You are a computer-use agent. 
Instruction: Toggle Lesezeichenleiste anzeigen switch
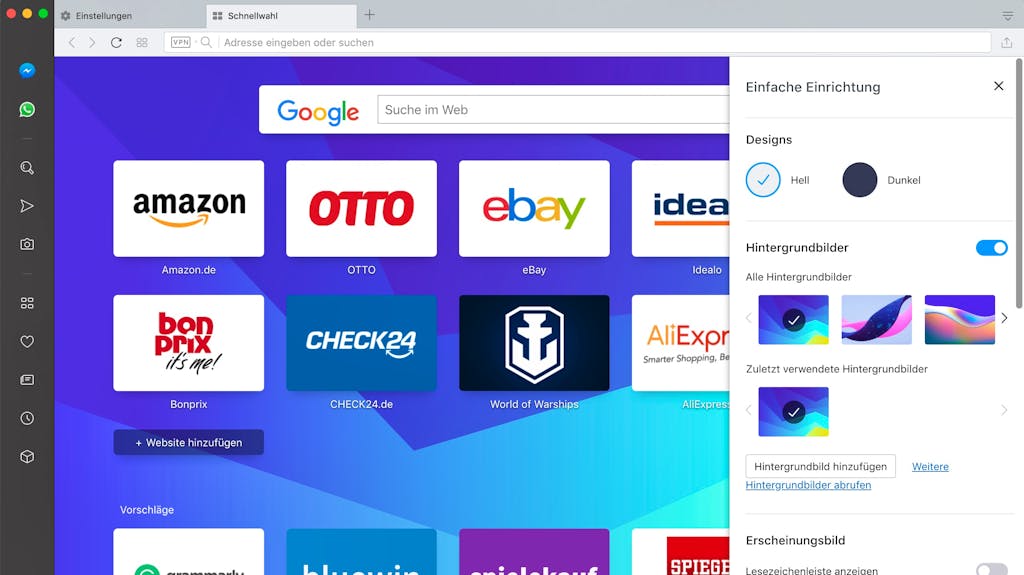pyautogui.click(x=991, y=570)
